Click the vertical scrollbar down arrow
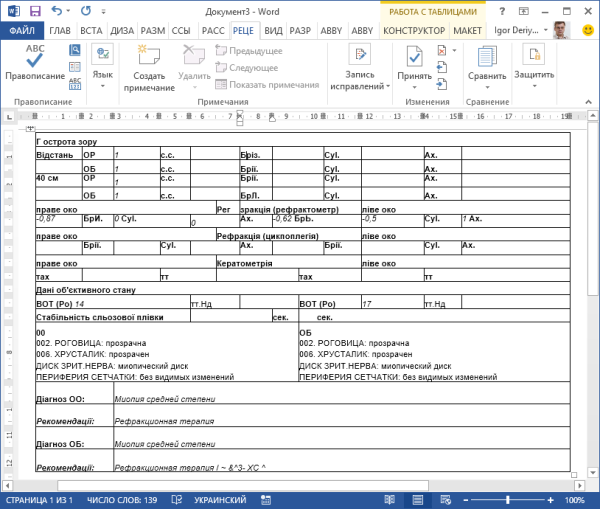The width and height of the screenshot is (600, 509). point(592,473)
